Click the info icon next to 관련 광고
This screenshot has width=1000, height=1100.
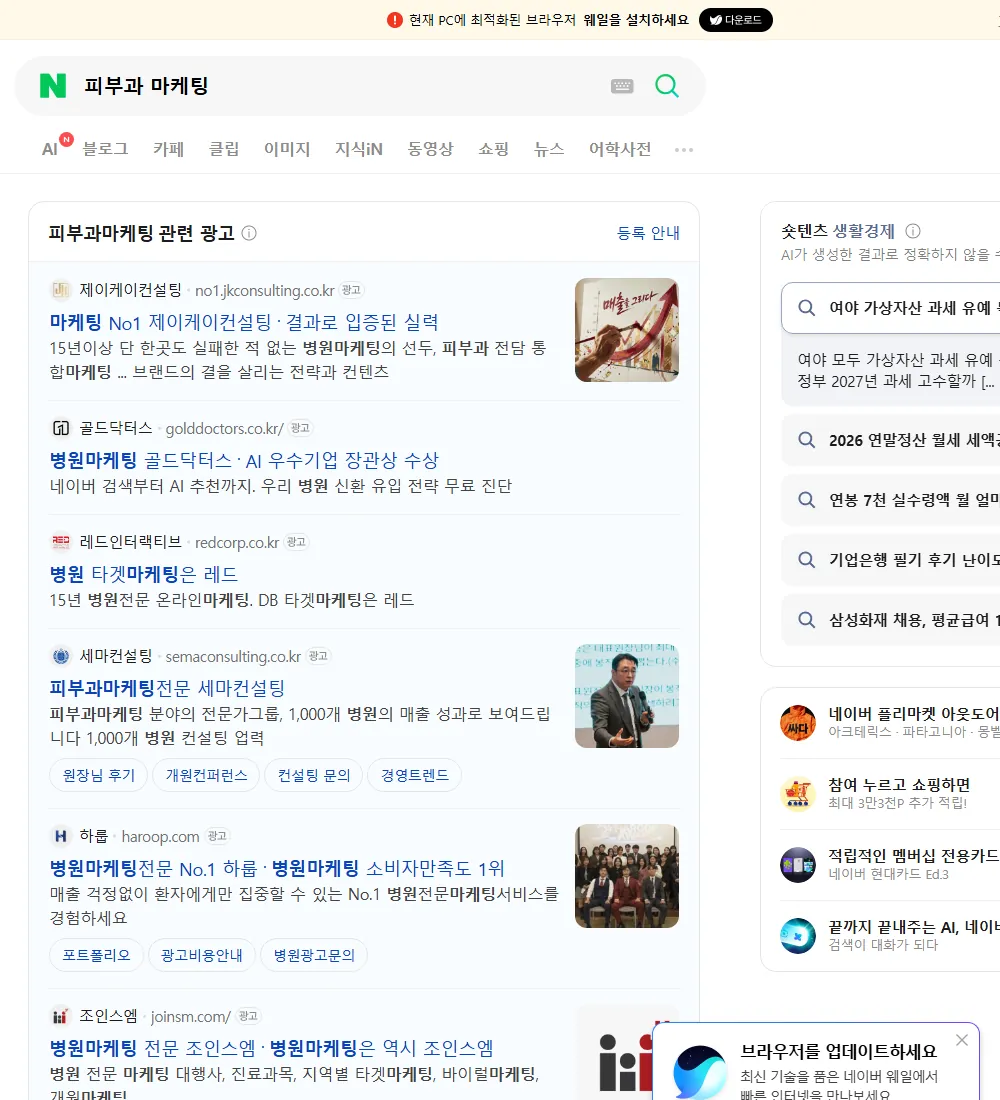pos(249,233)
